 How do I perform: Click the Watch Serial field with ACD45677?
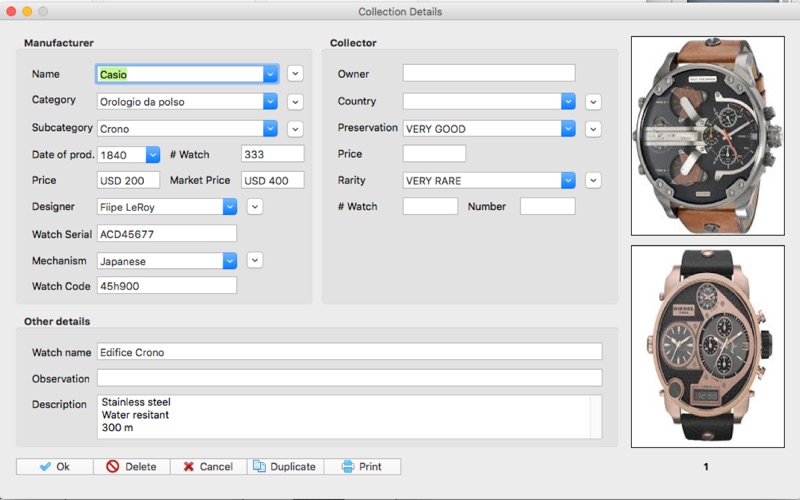(x=167, y=234)
